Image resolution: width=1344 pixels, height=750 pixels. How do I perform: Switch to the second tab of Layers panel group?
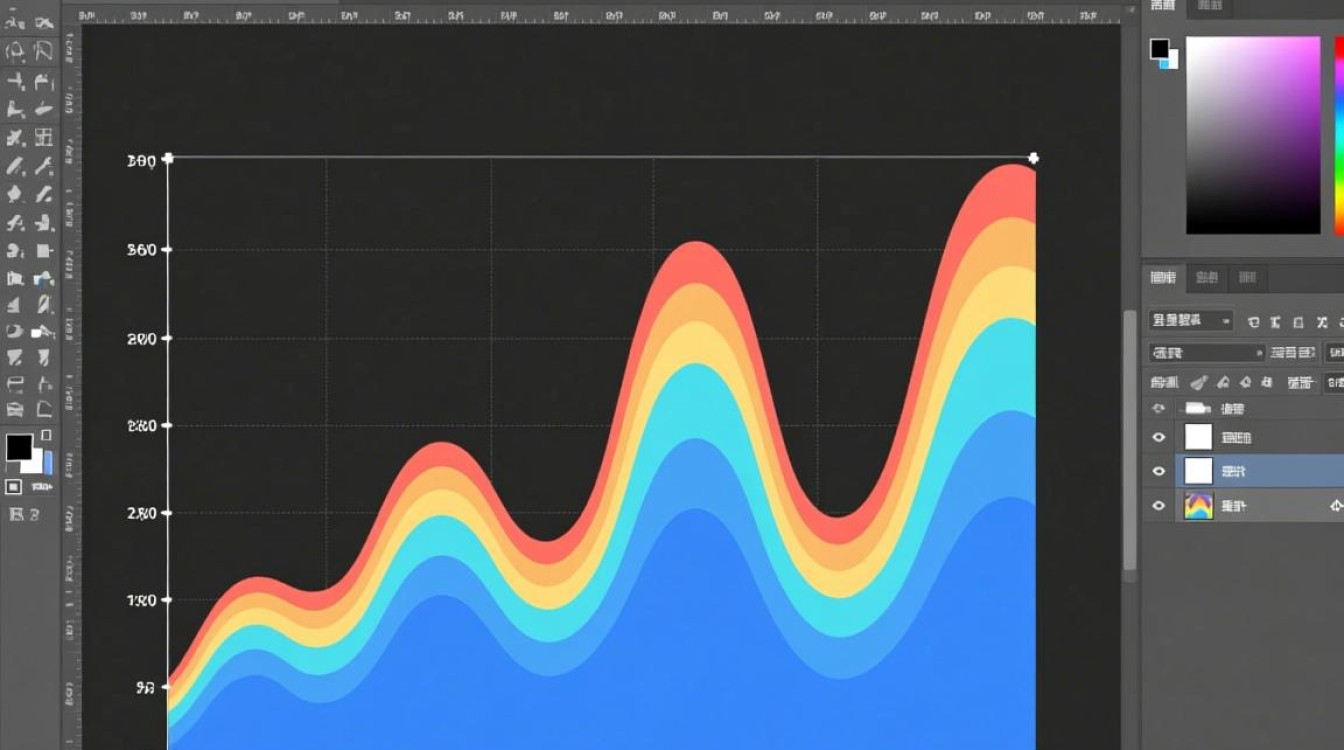pos(1207,277)
